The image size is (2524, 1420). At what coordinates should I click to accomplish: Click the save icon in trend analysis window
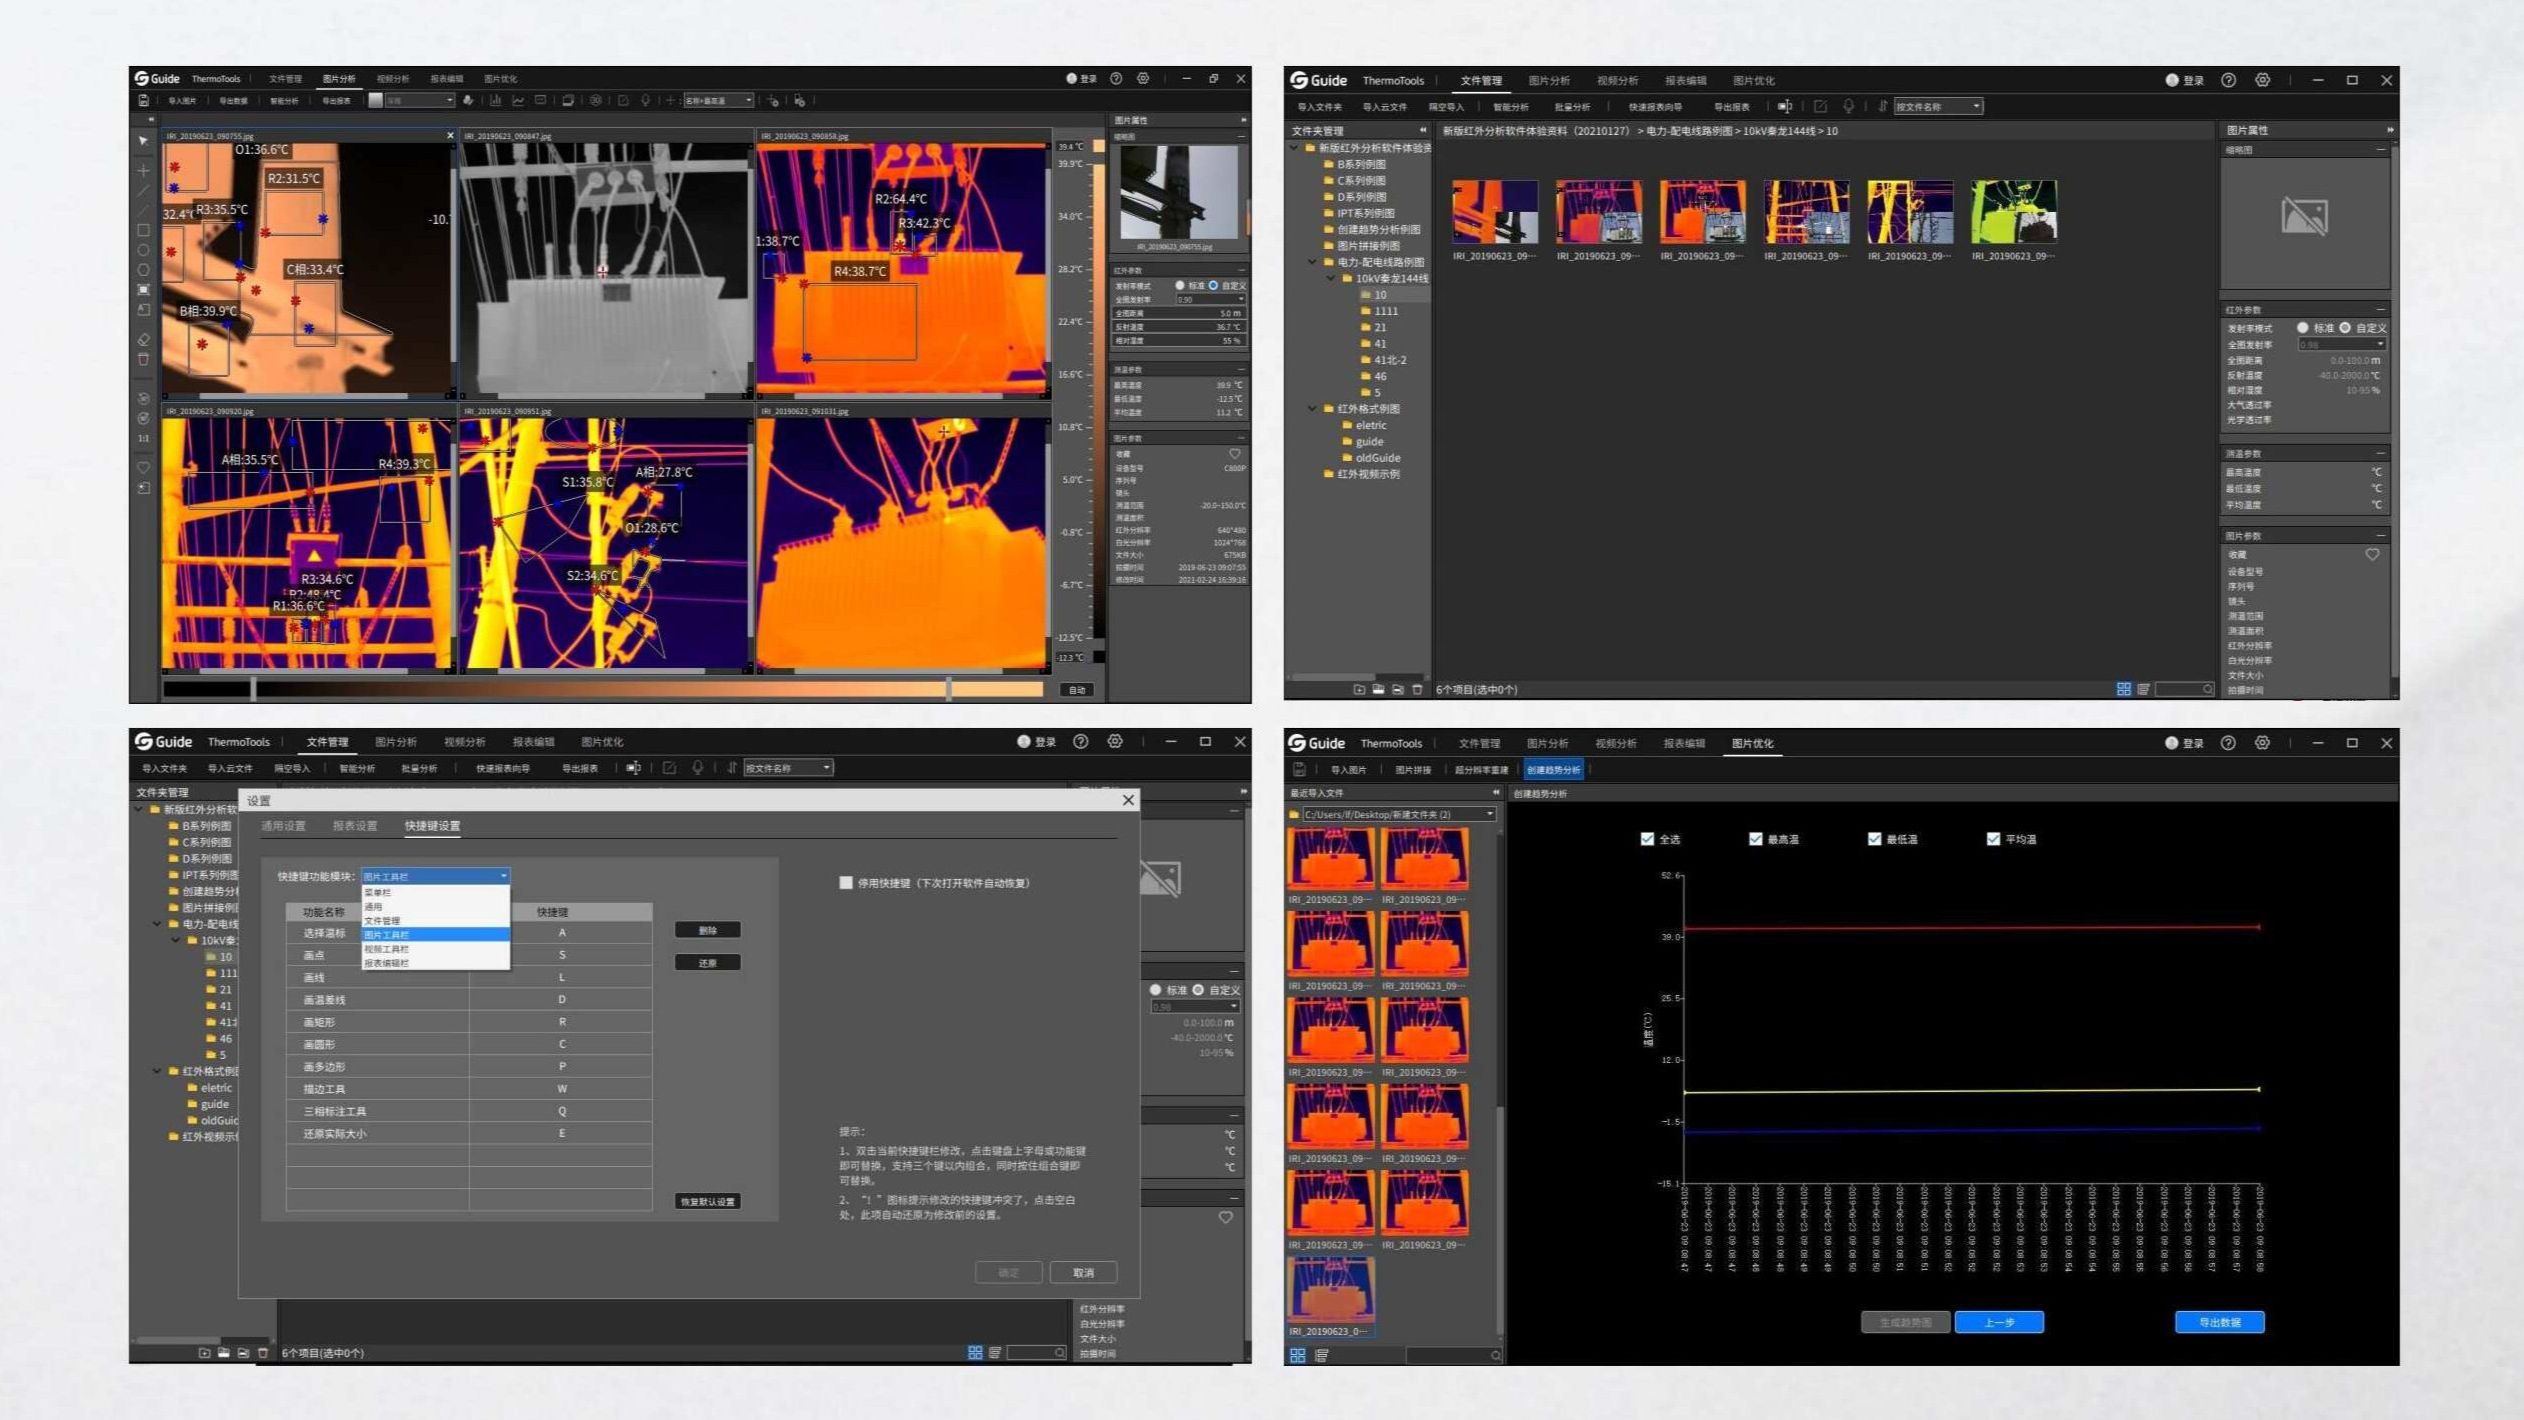point(1299,769)
